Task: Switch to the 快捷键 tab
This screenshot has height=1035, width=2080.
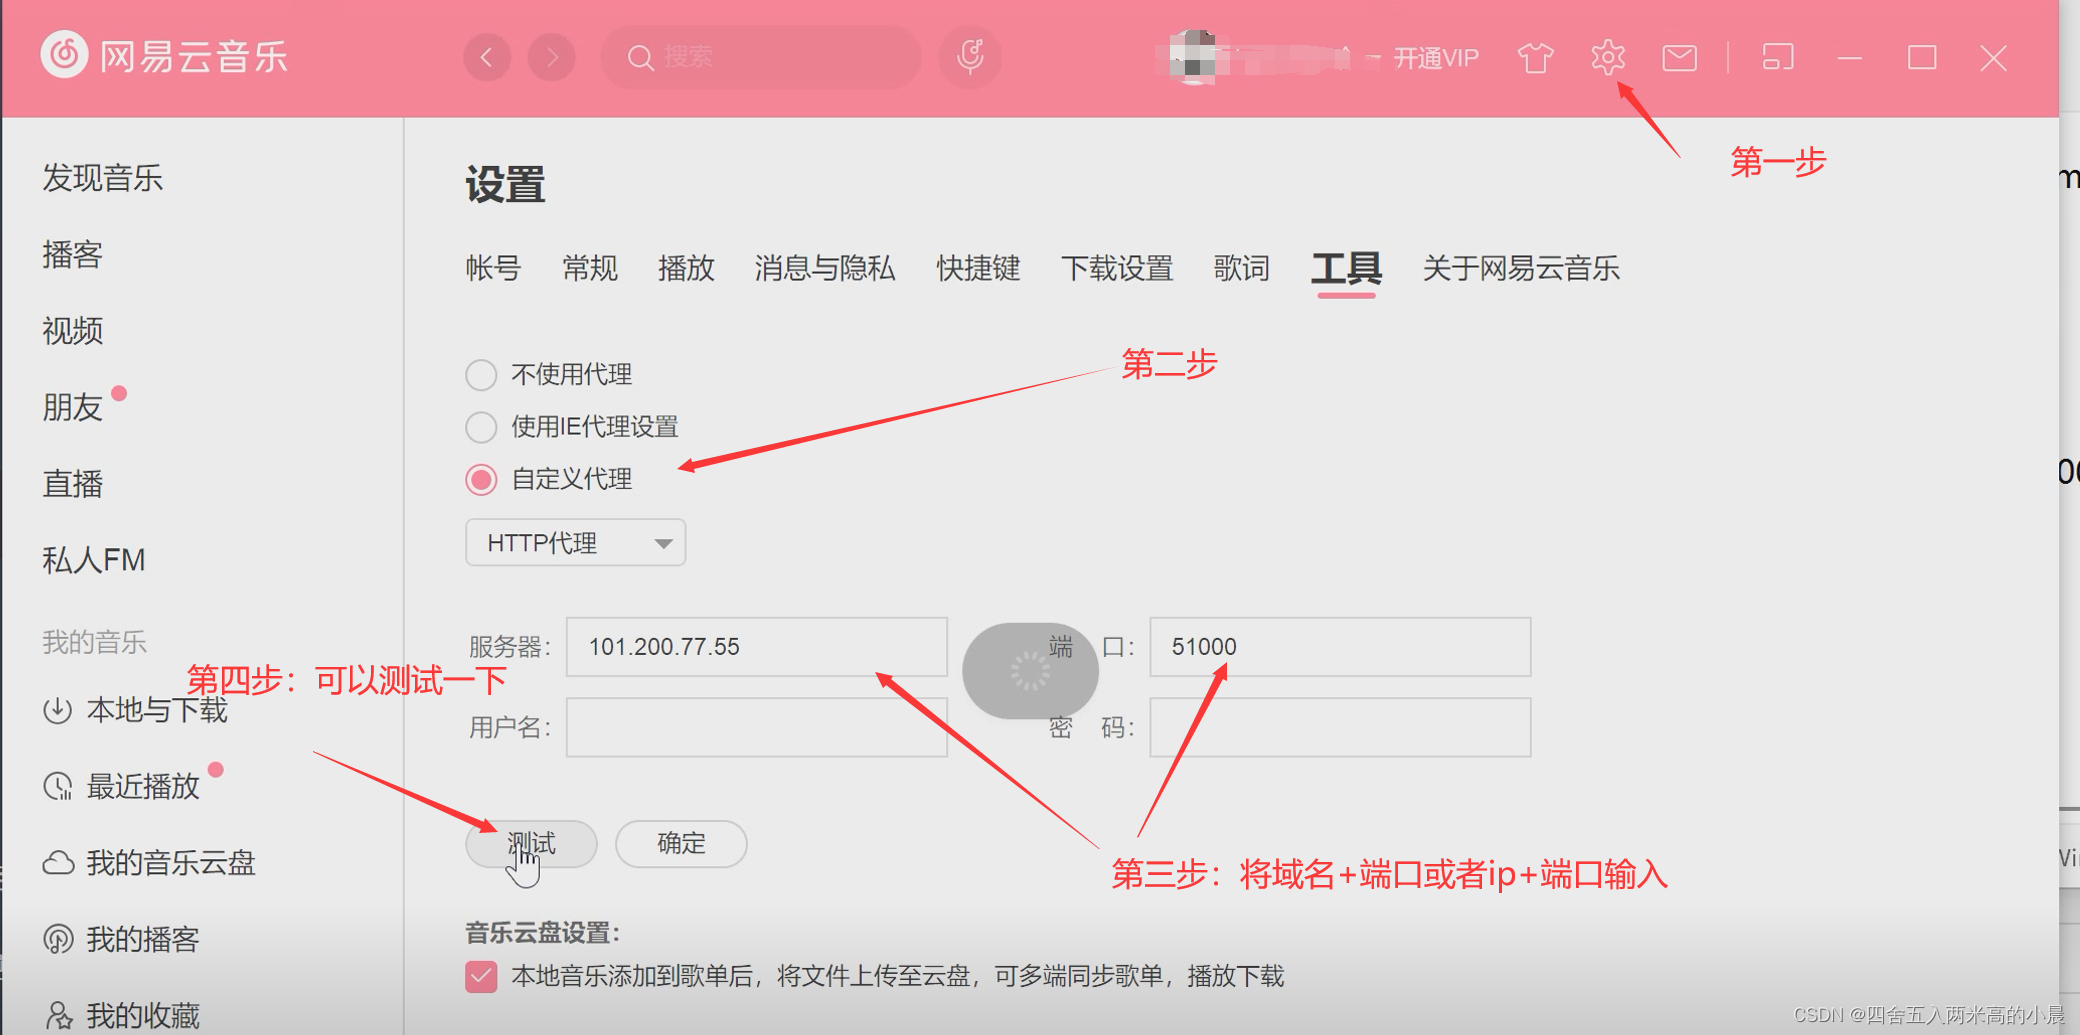Action: point(978,268)
